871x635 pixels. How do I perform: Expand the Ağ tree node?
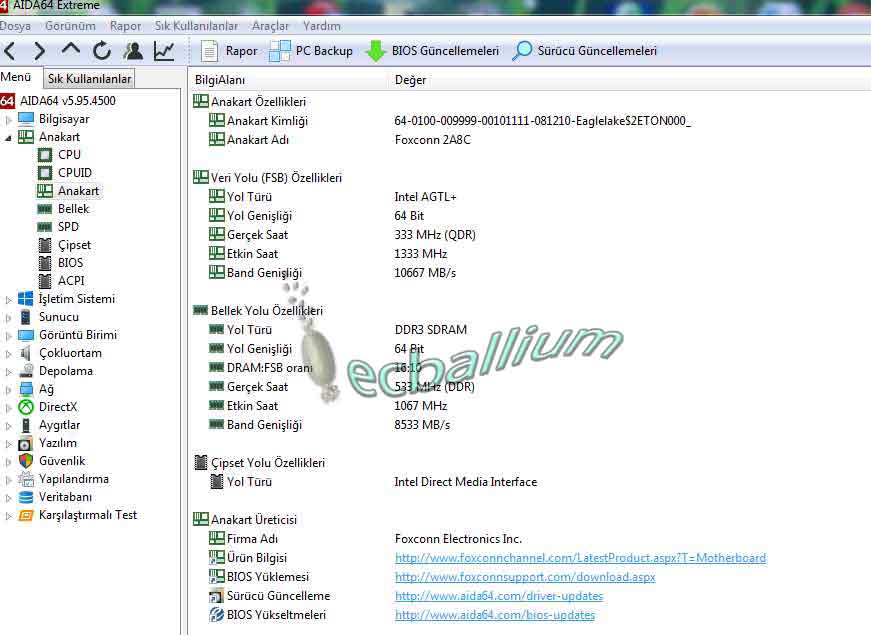click(x=8, y=390)
